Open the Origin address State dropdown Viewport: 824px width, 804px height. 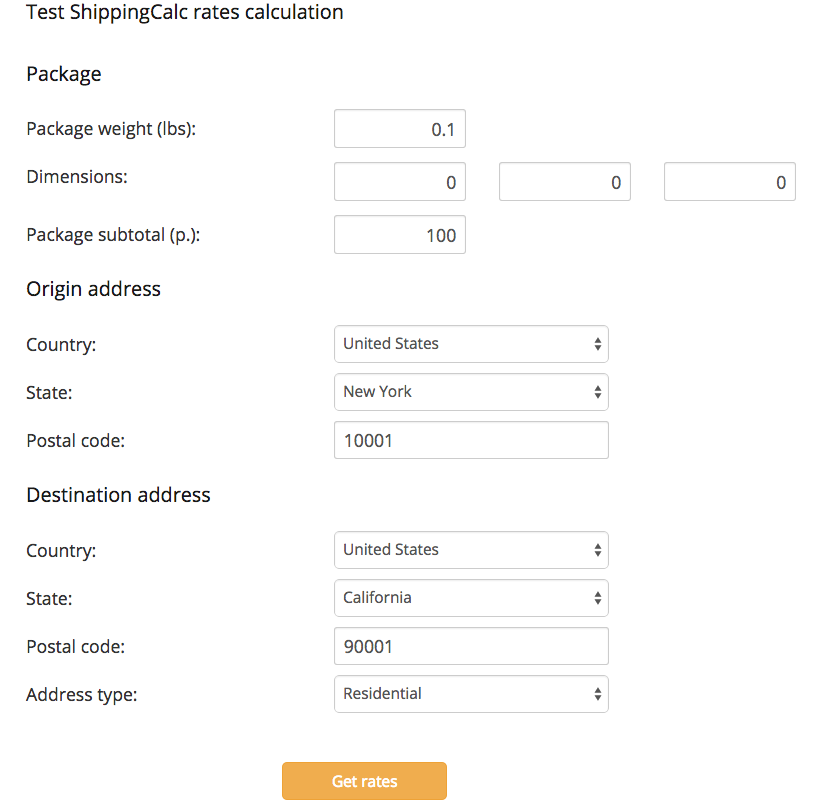470,392
